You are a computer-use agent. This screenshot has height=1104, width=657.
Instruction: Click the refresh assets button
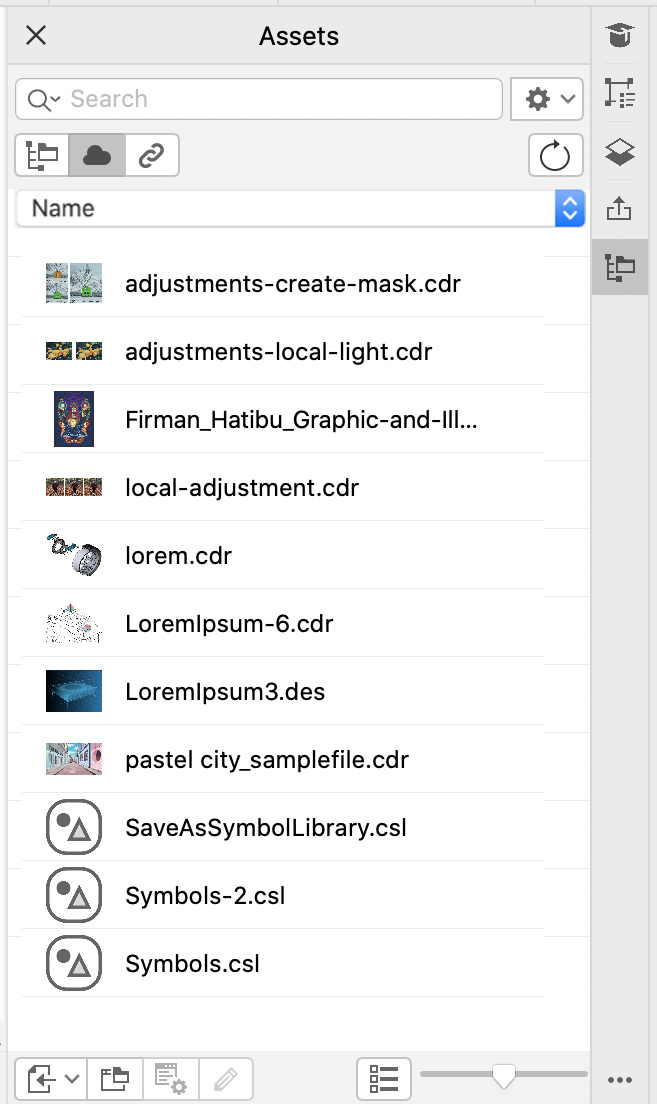(554, 155)
